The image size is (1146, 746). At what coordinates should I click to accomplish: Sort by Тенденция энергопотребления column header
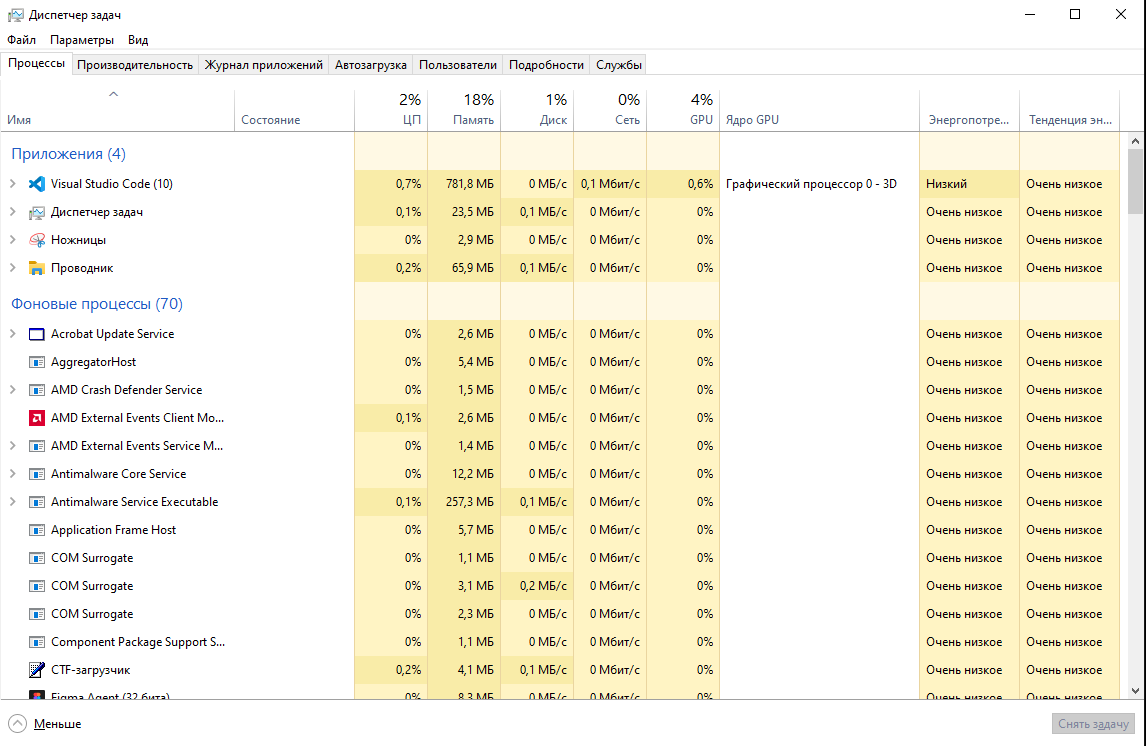(x=1069, y=111)
